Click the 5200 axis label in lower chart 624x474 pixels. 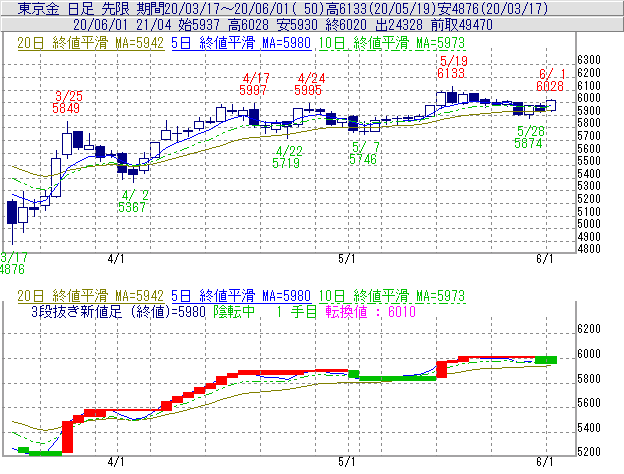[589, 452]
